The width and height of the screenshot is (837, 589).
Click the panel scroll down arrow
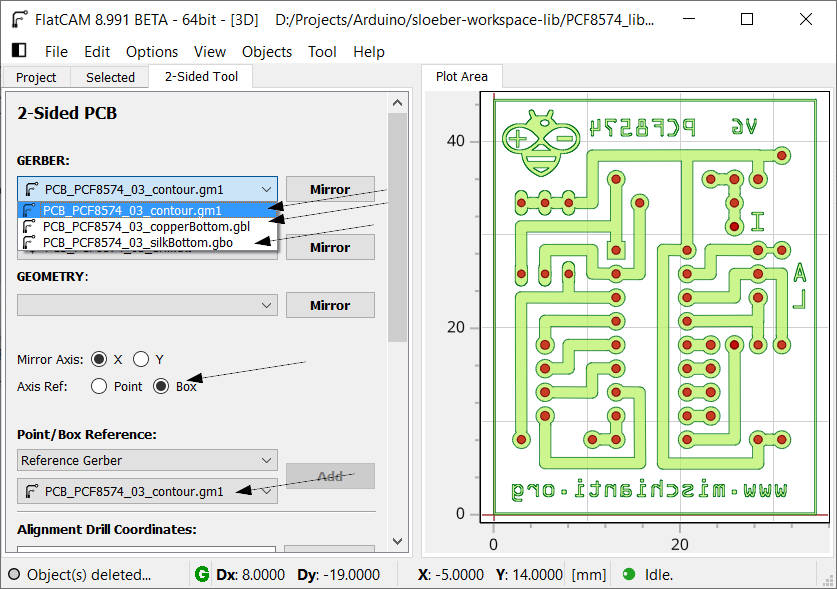point(397,541)
